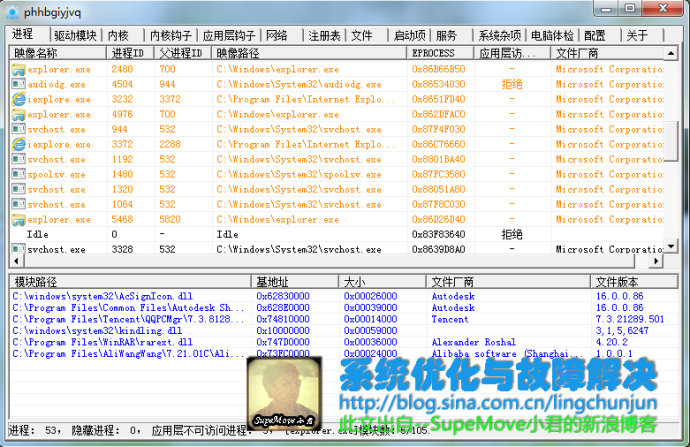Click the 拒绝 cell in the audiodg.exe row
The height and width of the screenshot is (447, 690).
(x=512, y=84)
